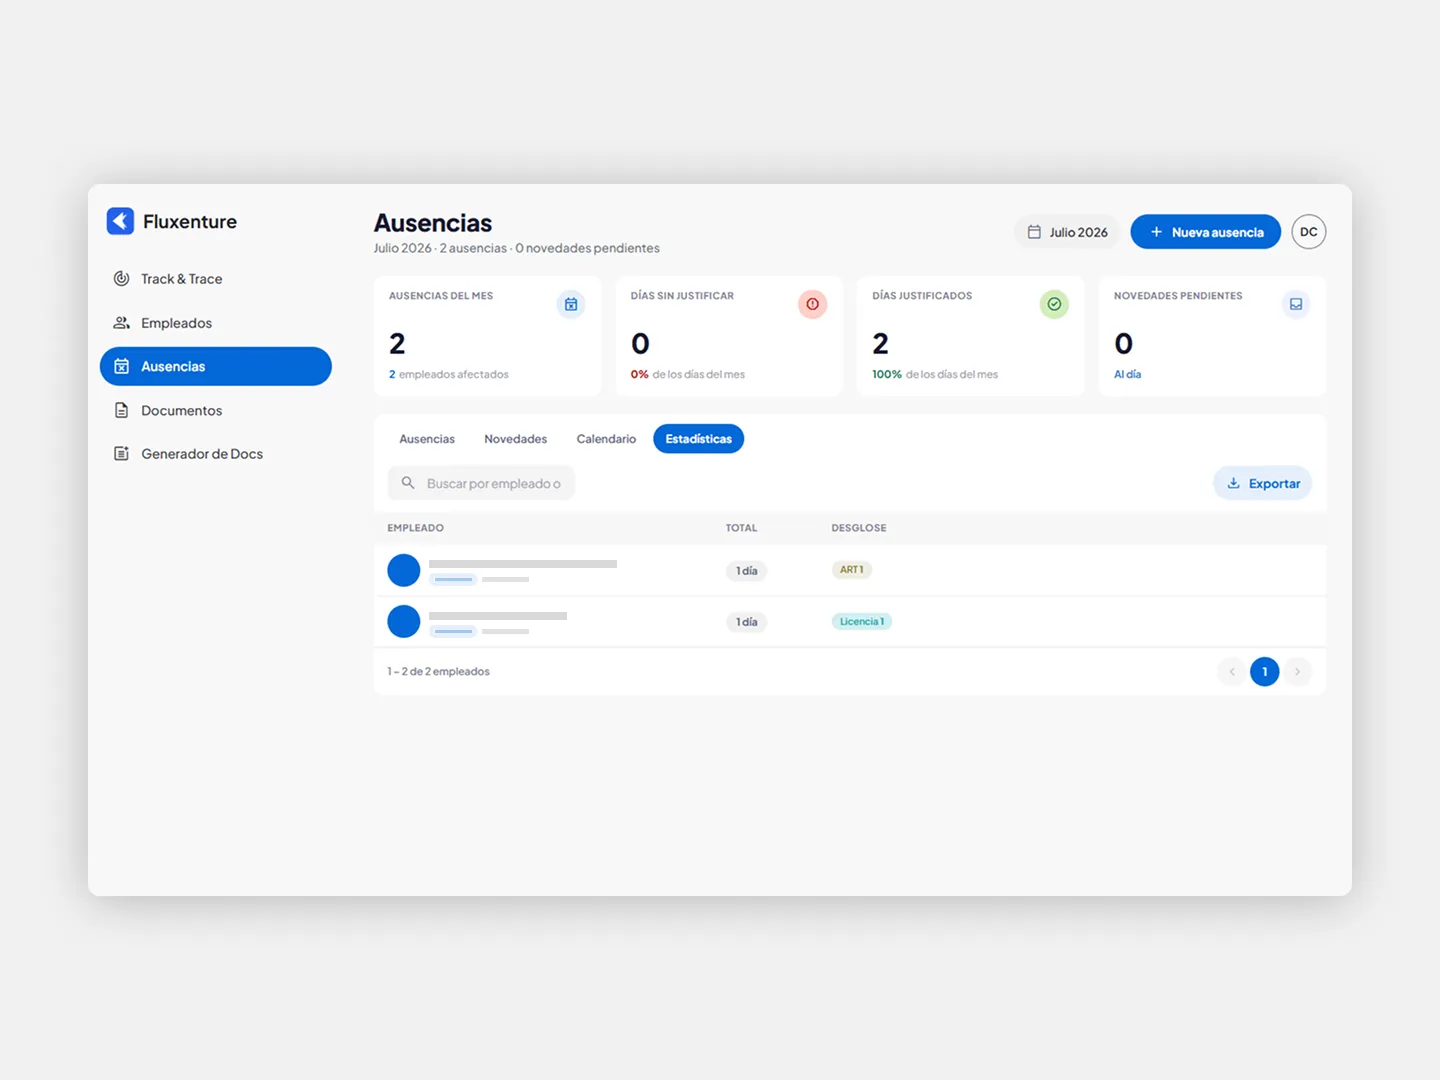Image resolution: width=1440 pixels, height=1080 pixels.
Task: Click the Nueva ausencia button
Action: click(1206, 232)
